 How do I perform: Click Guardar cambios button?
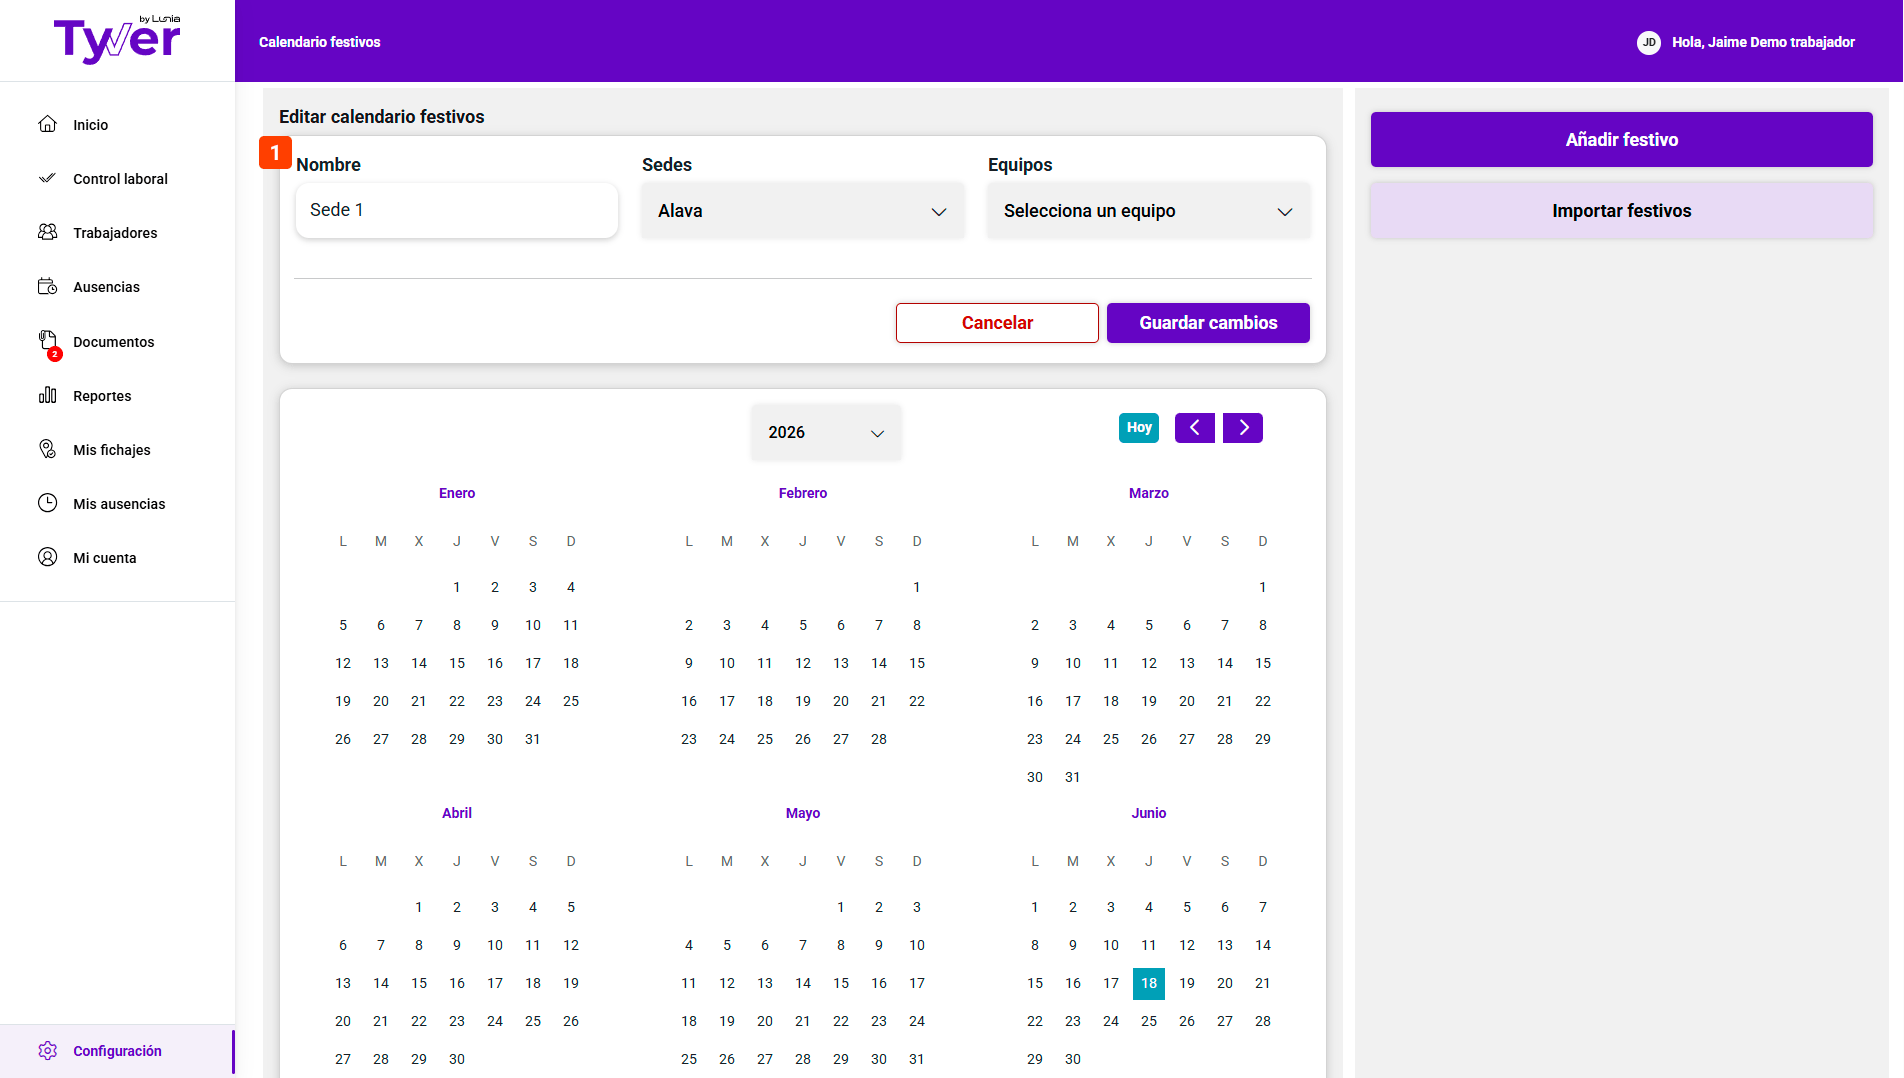(1208, 323)
